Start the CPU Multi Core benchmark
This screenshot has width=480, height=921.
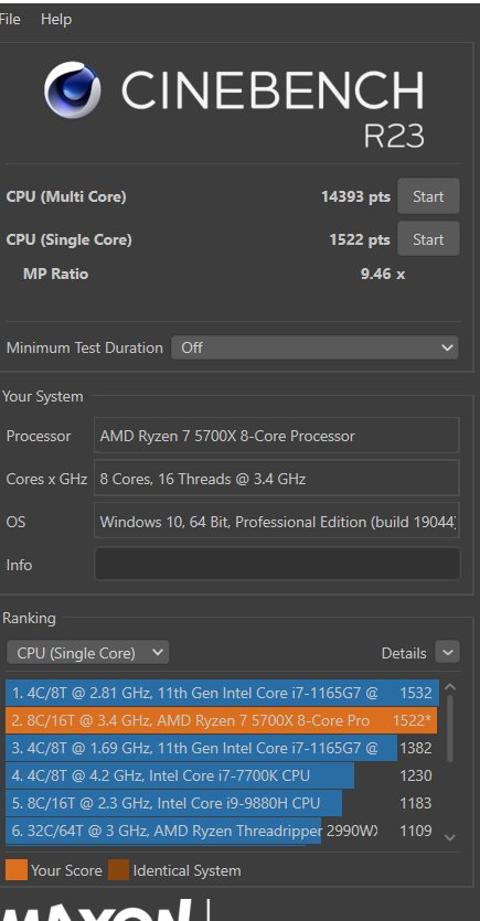click(x=428, y=196)
